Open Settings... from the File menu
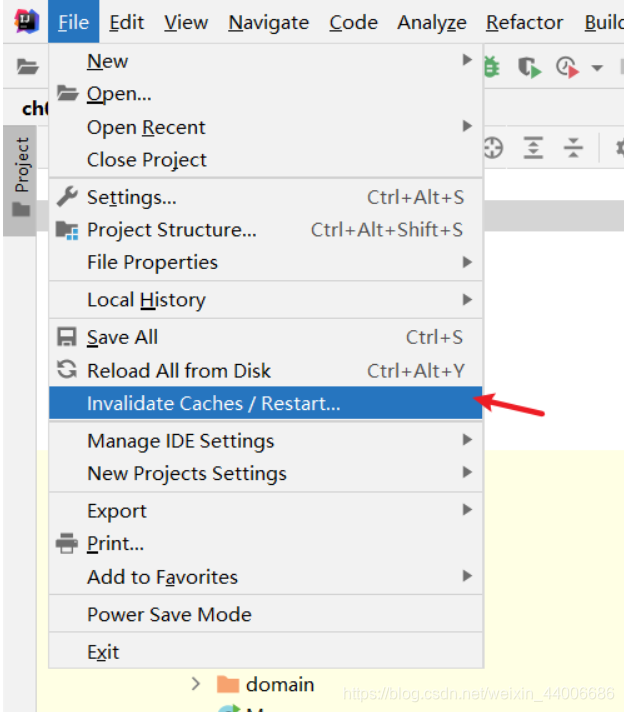This screenshot has height=712, width=624. pyautogui.click(x=266, y=198)
